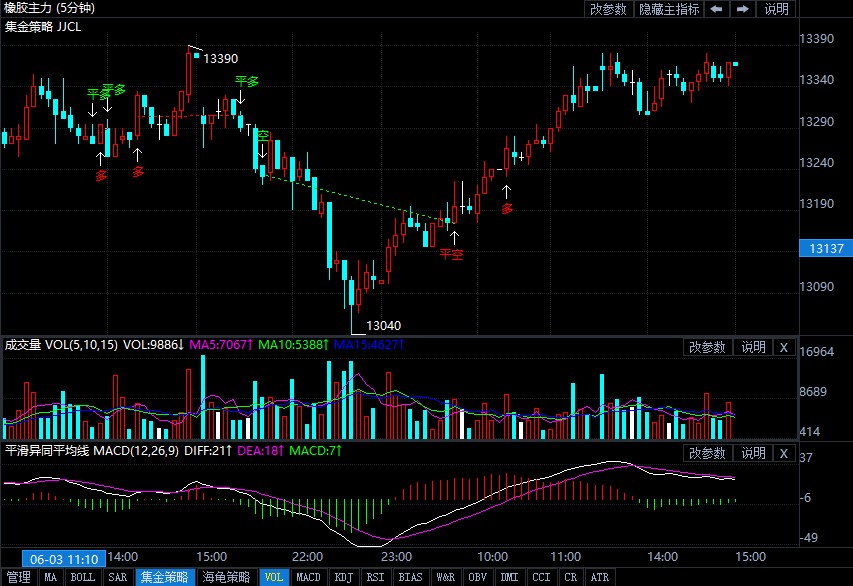Click the blue 13137 current price tag
Viewport: 853px width, 586px height.
click(x=827, y=248)
